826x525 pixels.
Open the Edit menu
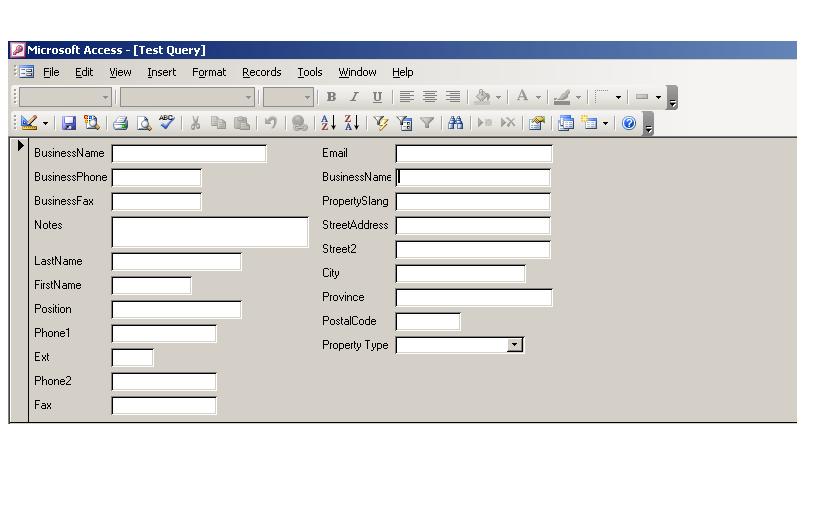point(84,72)
